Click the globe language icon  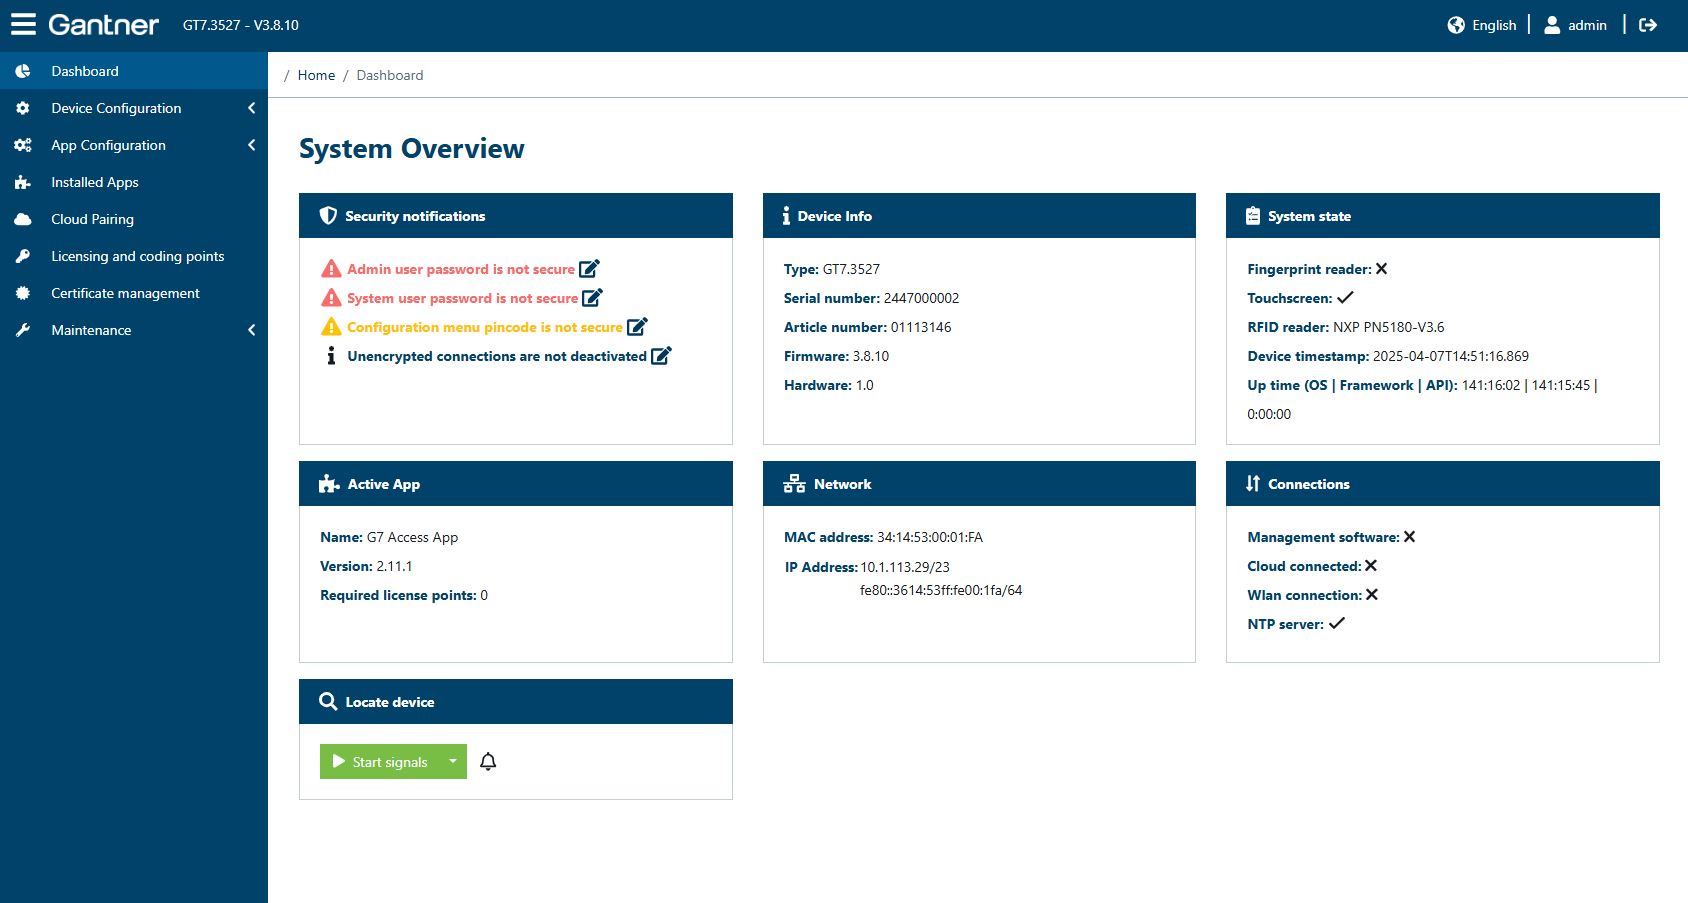(1456, 25)
